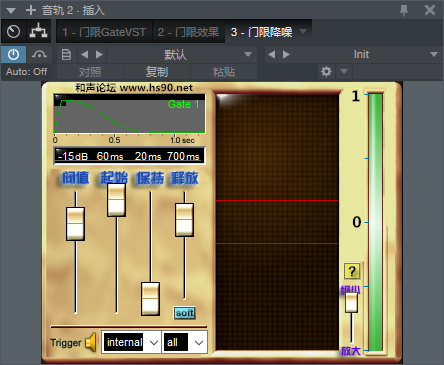Screen dimensions: 444x365
Task: Pin the plugin window
Action: [404, 10]
